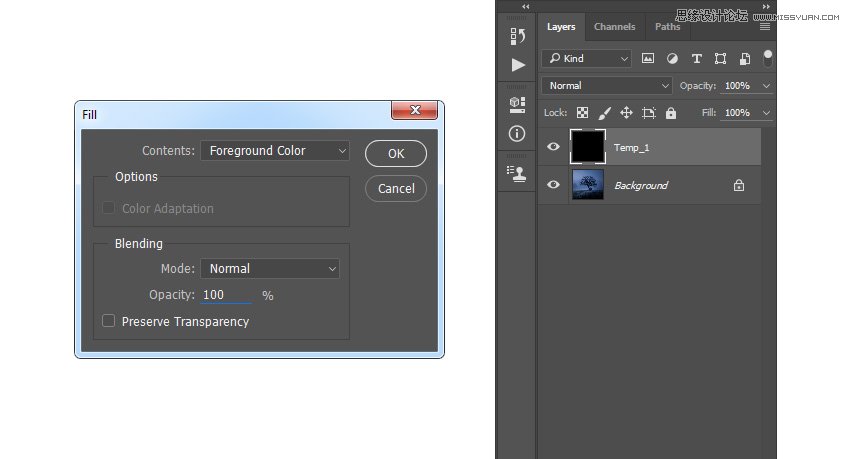Filter layers by type (T) icon
The width and height of the screenshot is (850, 459).
696,59
